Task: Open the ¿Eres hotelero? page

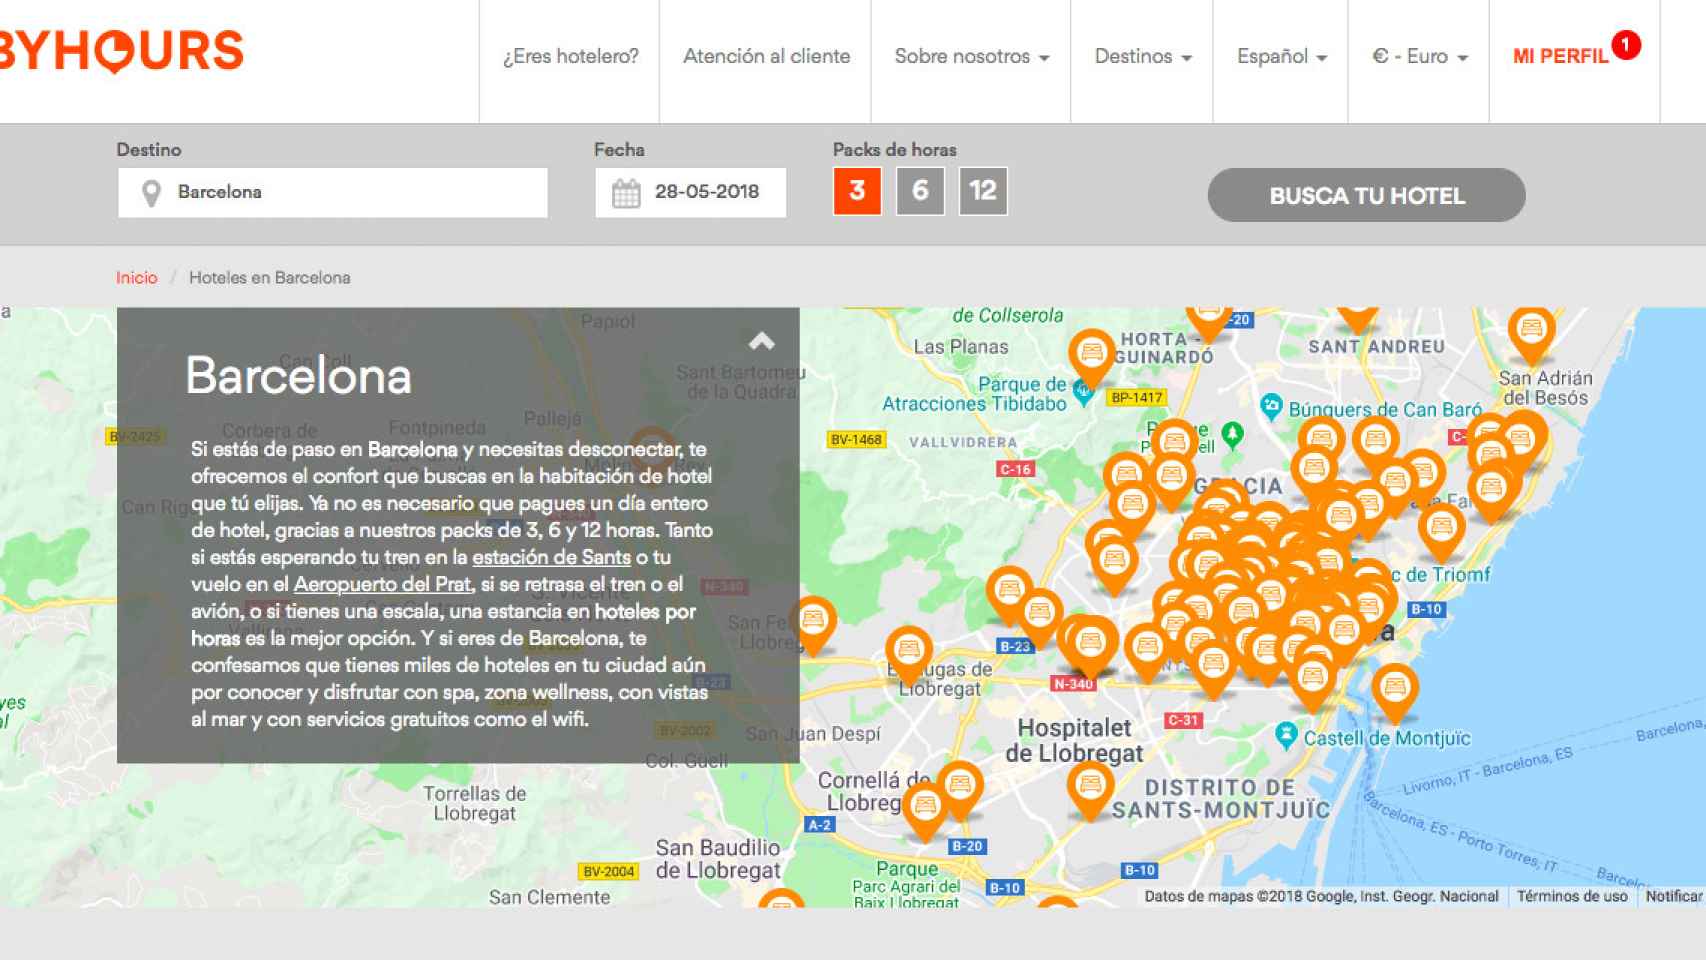Action: [570, 57]
